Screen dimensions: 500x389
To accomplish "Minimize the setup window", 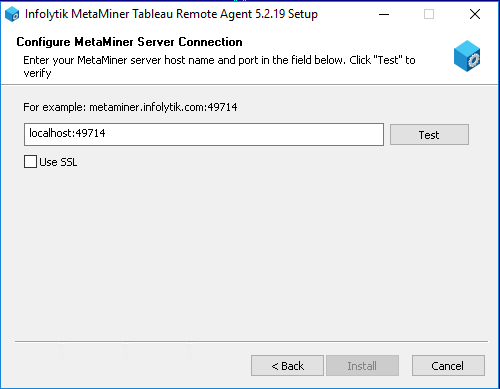I will 384,14.
